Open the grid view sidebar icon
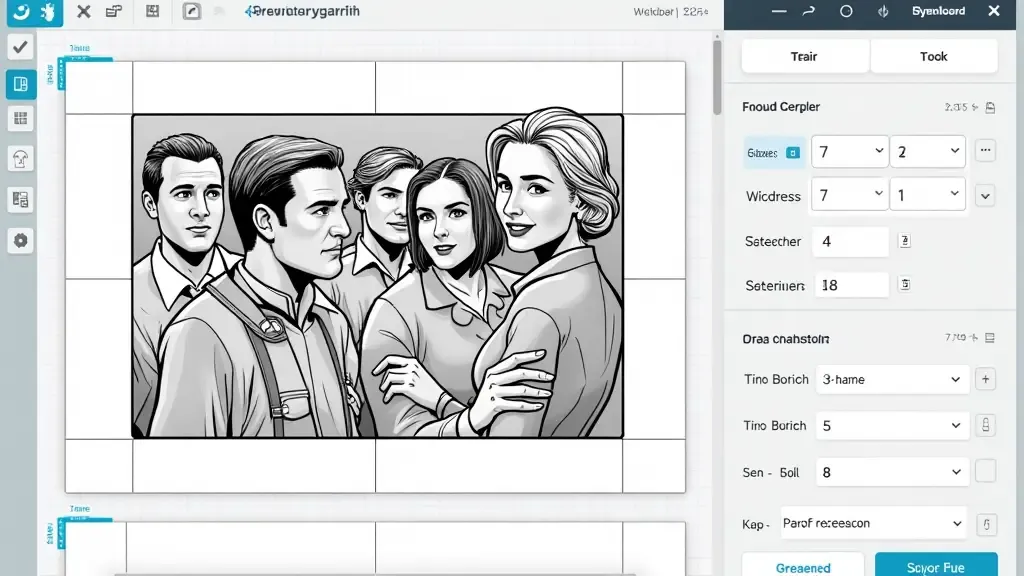The height and width of the screenshot is (576, 1024). click(20, 119)
